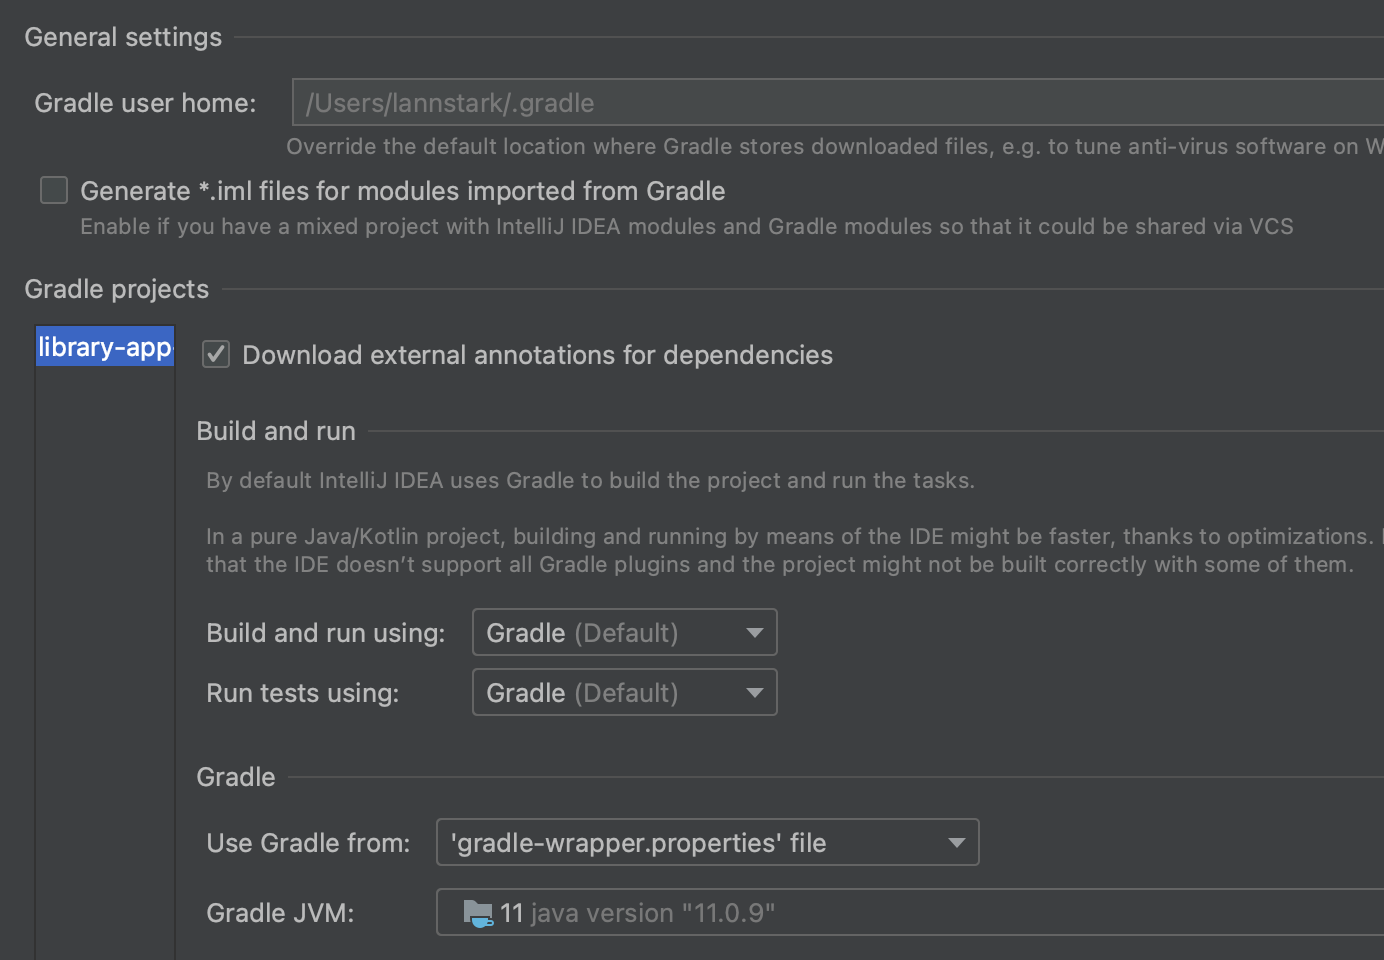Click the Gradle JVM label

click(280, 913)
